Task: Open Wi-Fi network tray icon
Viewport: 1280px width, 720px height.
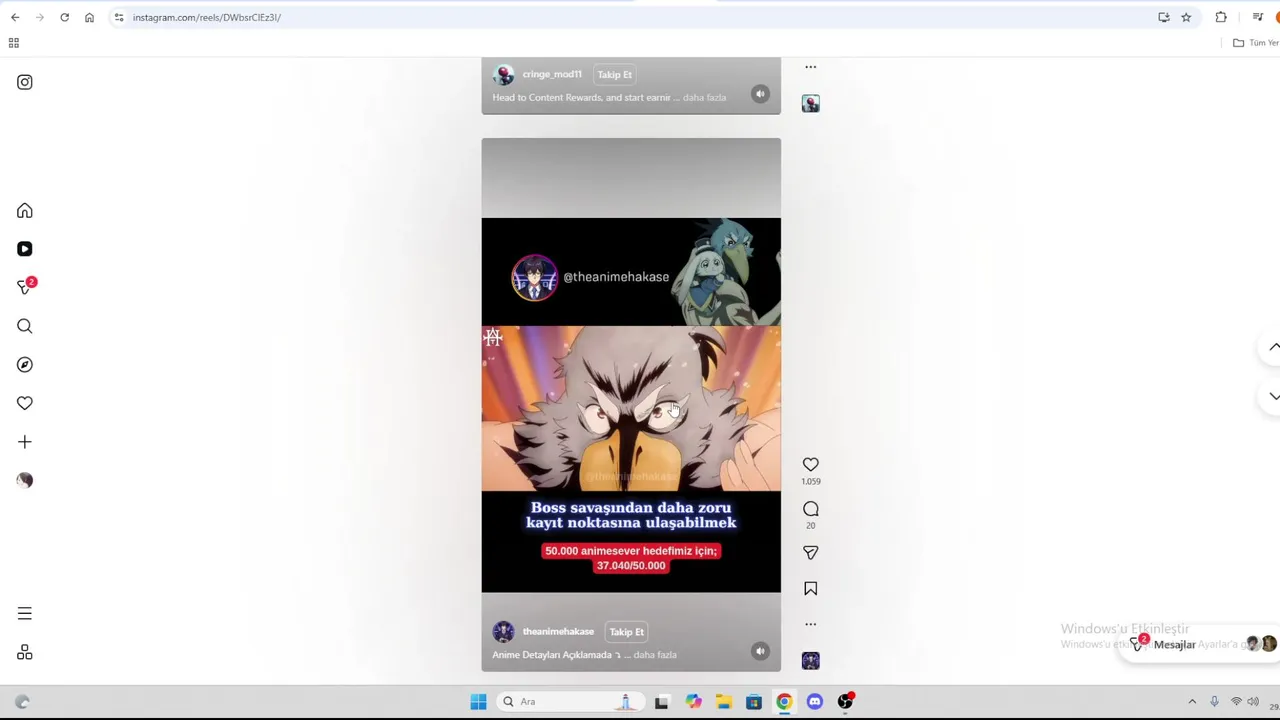Action: click(1236, 702)
